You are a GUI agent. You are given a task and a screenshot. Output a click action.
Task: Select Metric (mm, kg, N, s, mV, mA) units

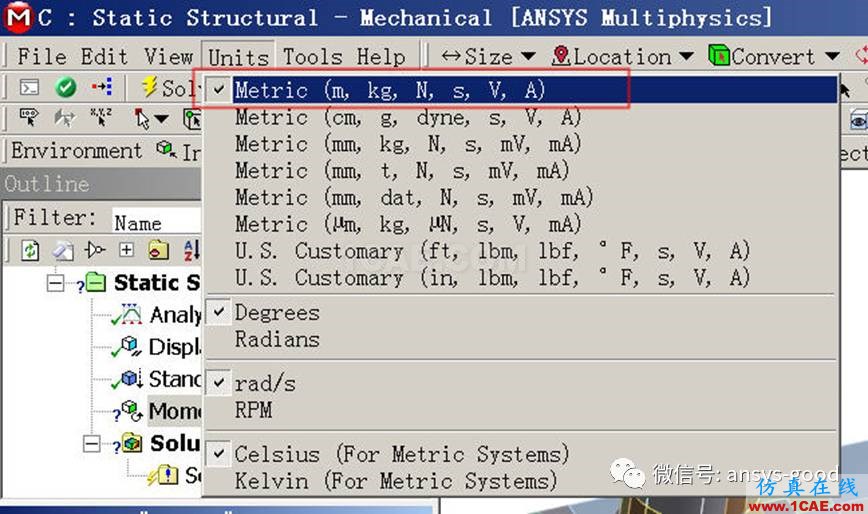[520, 144]
